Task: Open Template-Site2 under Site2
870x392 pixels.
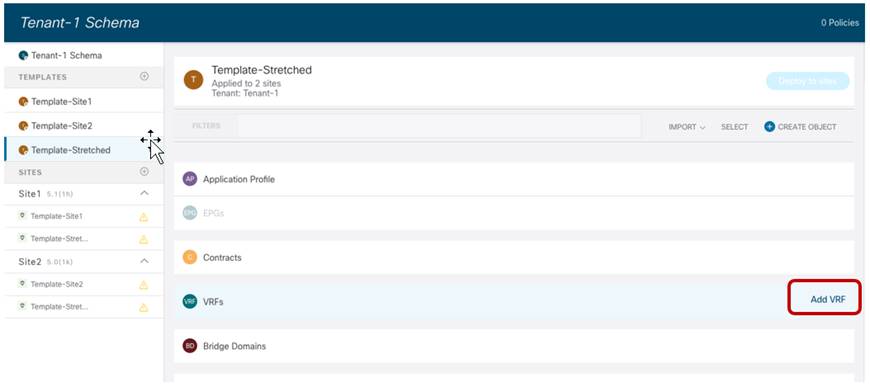Action: coord(57,284)
